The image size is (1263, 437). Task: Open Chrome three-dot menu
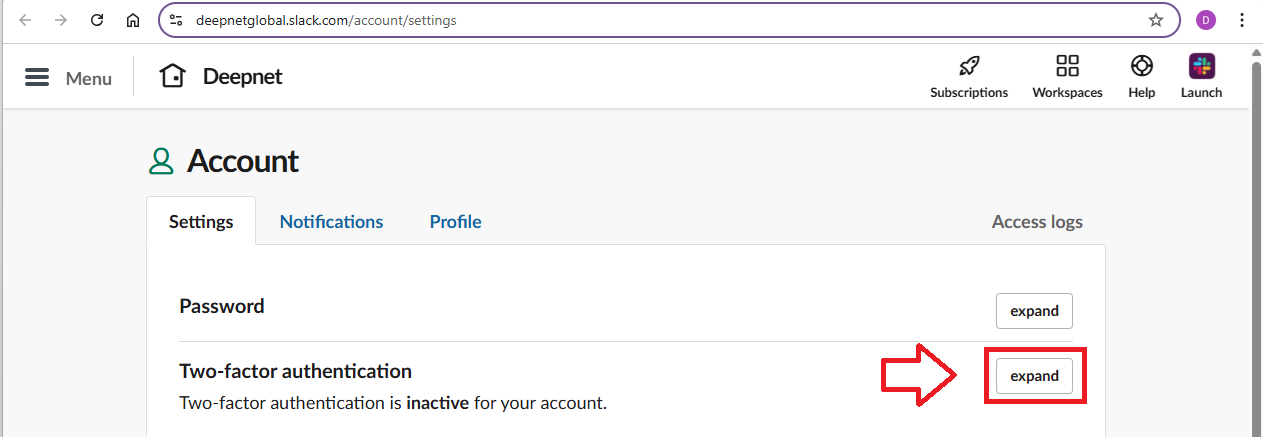[x=1242, y=20]
